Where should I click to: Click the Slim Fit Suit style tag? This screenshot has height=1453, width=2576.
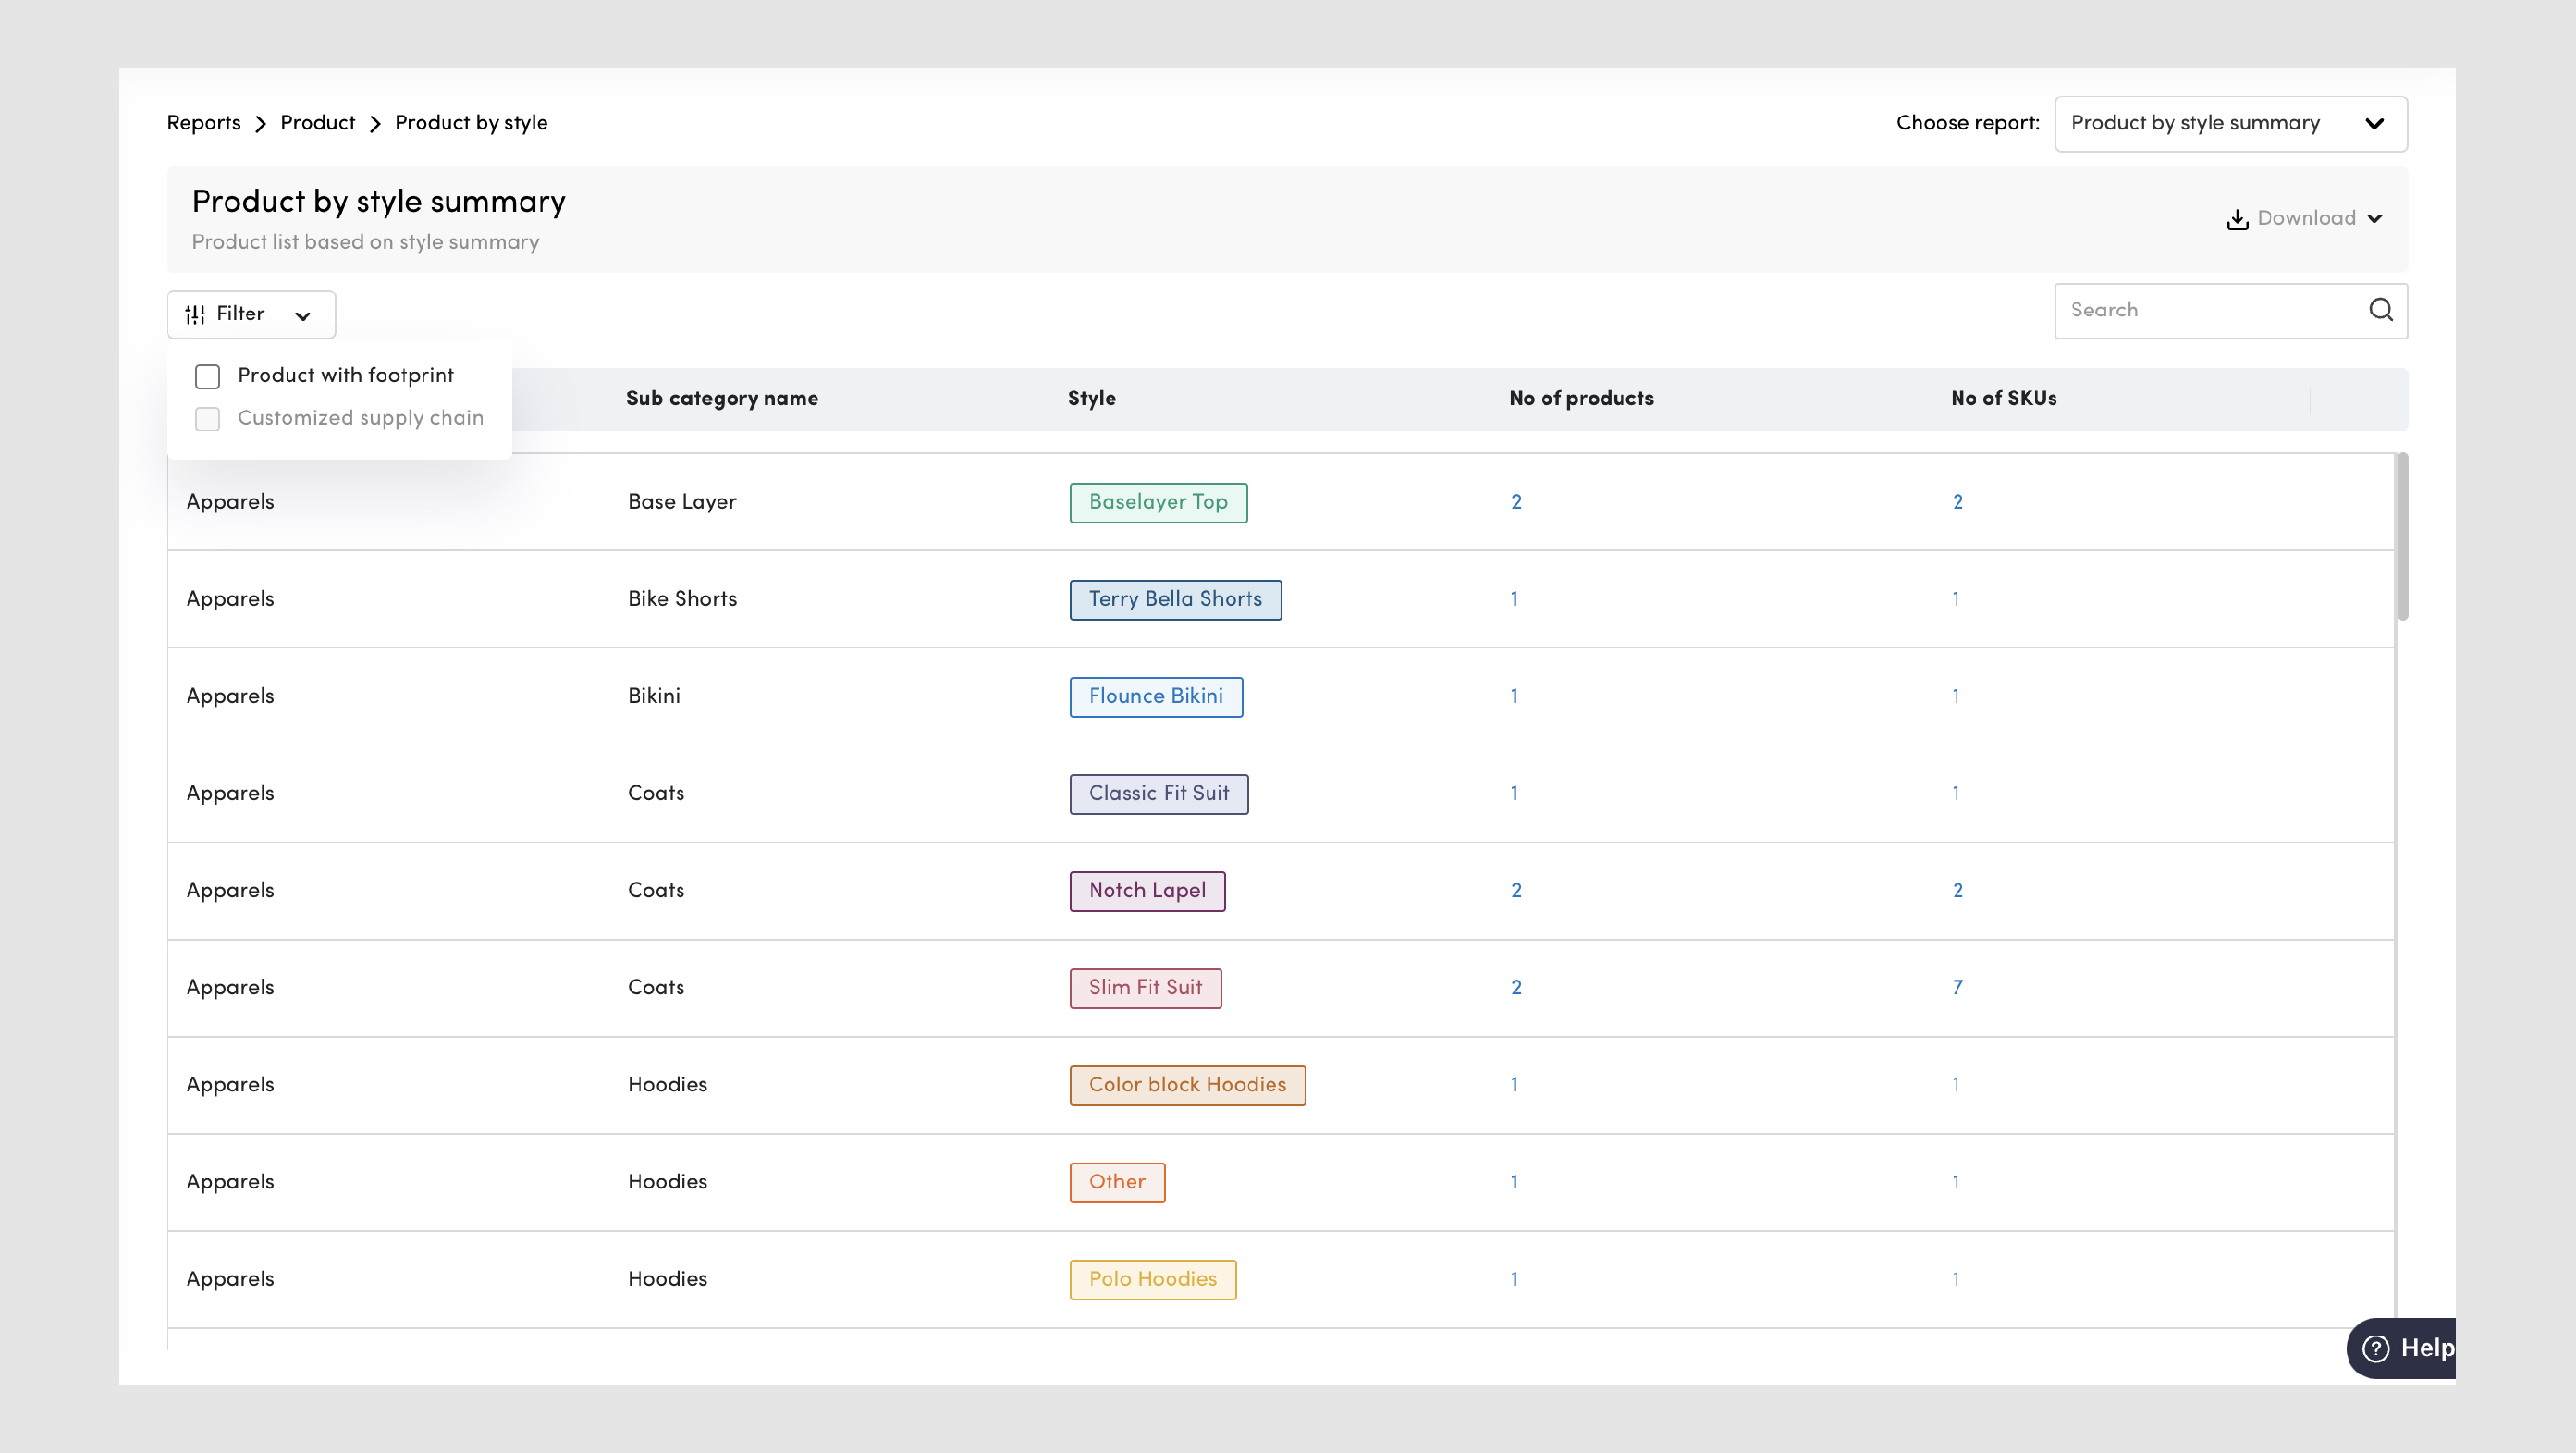1145,988
